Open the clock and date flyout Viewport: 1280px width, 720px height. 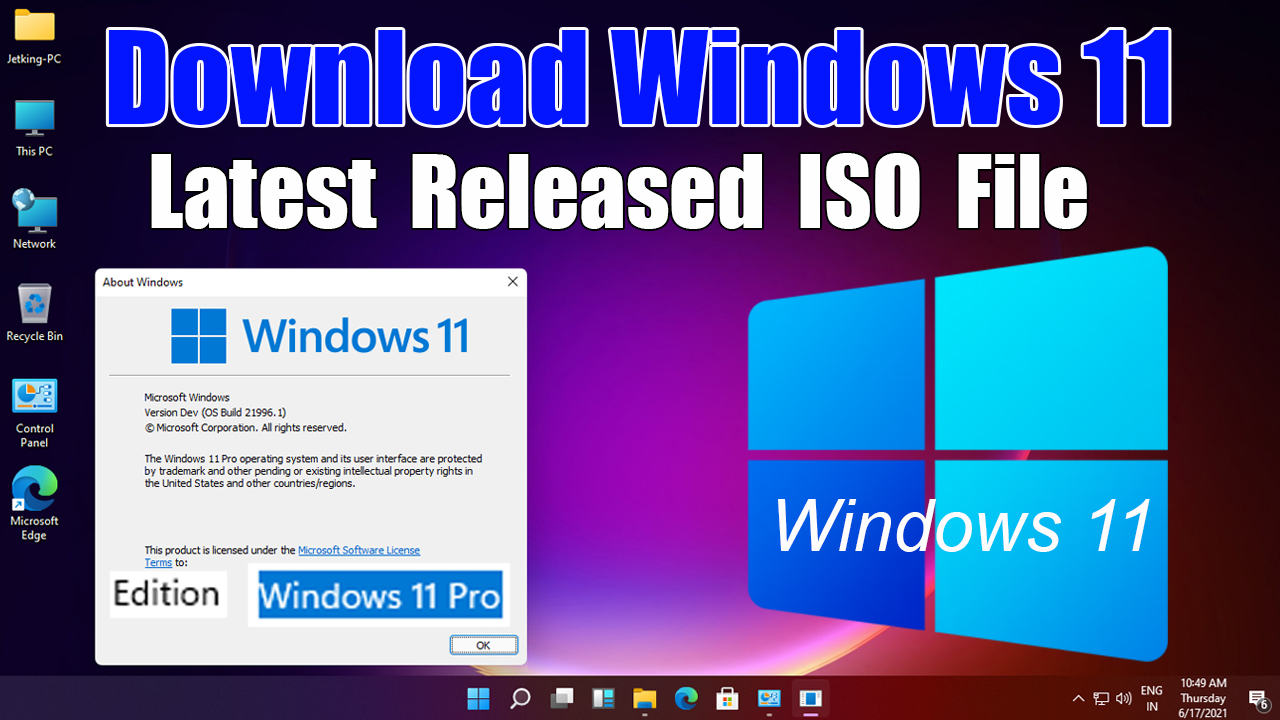(x=1203, y=698)
